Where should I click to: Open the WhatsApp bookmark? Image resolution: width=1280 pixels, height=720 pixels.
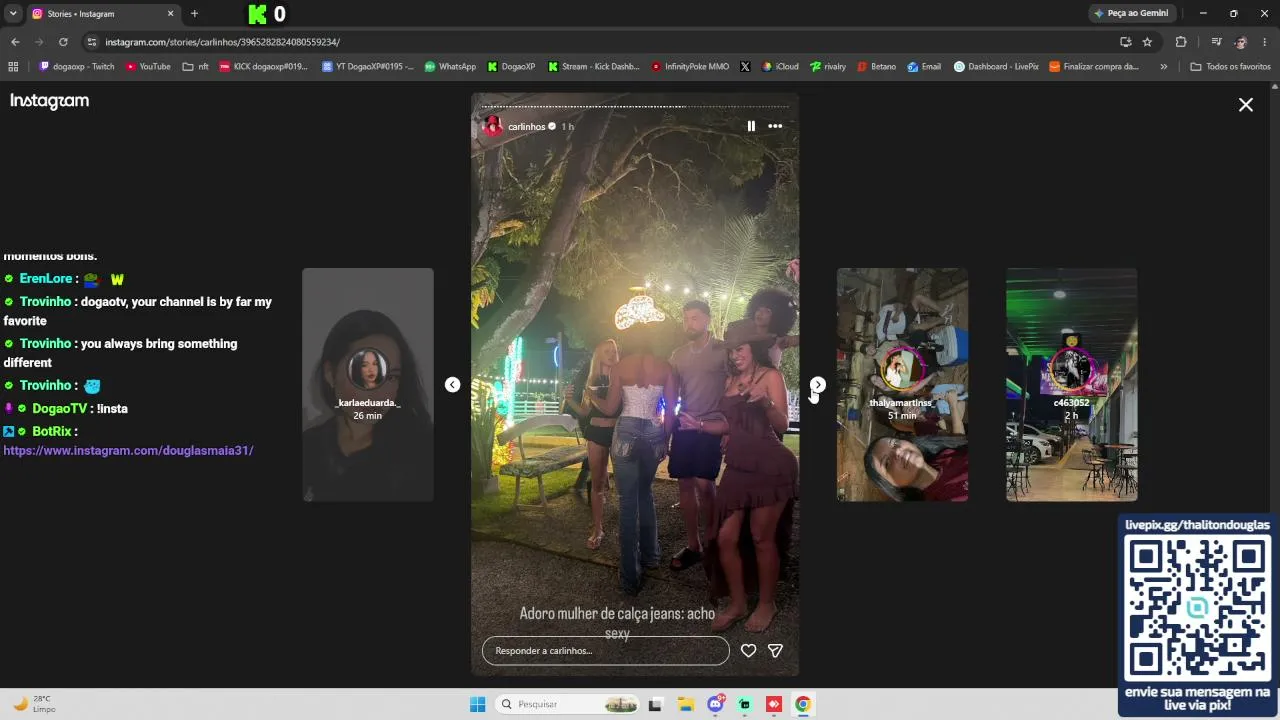click(450, 67)
